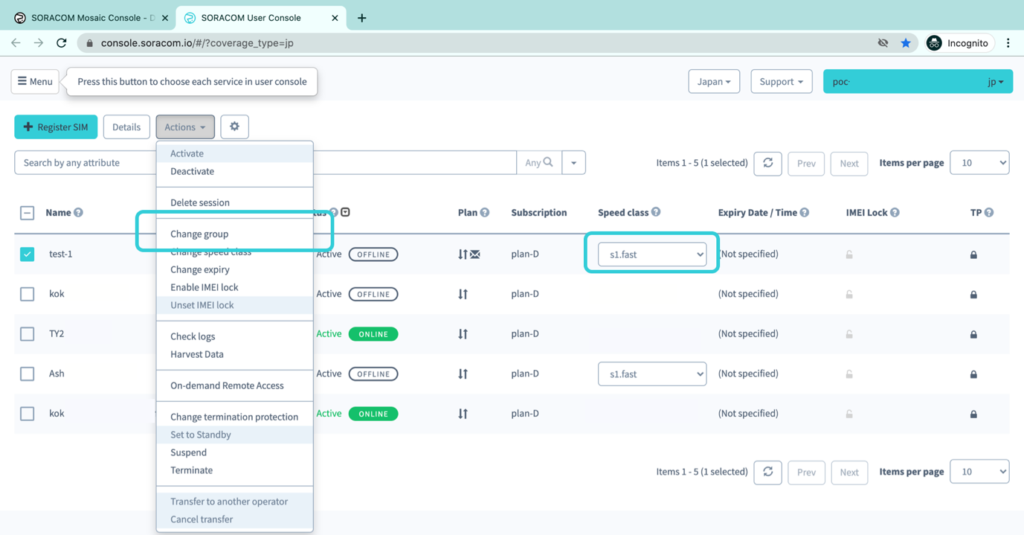1024x535 pixels.
Task: Click the bottom Next page button
Action: pos(849,472)
